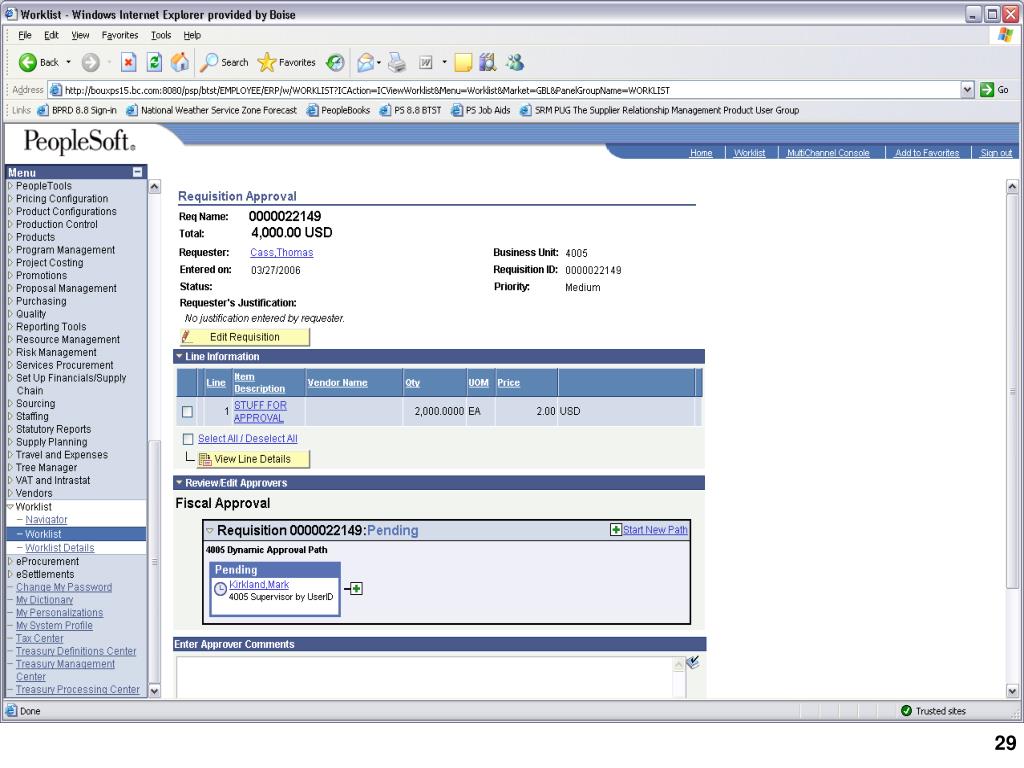Open PeopleBooks links bar shortcut

click(338, 110)
